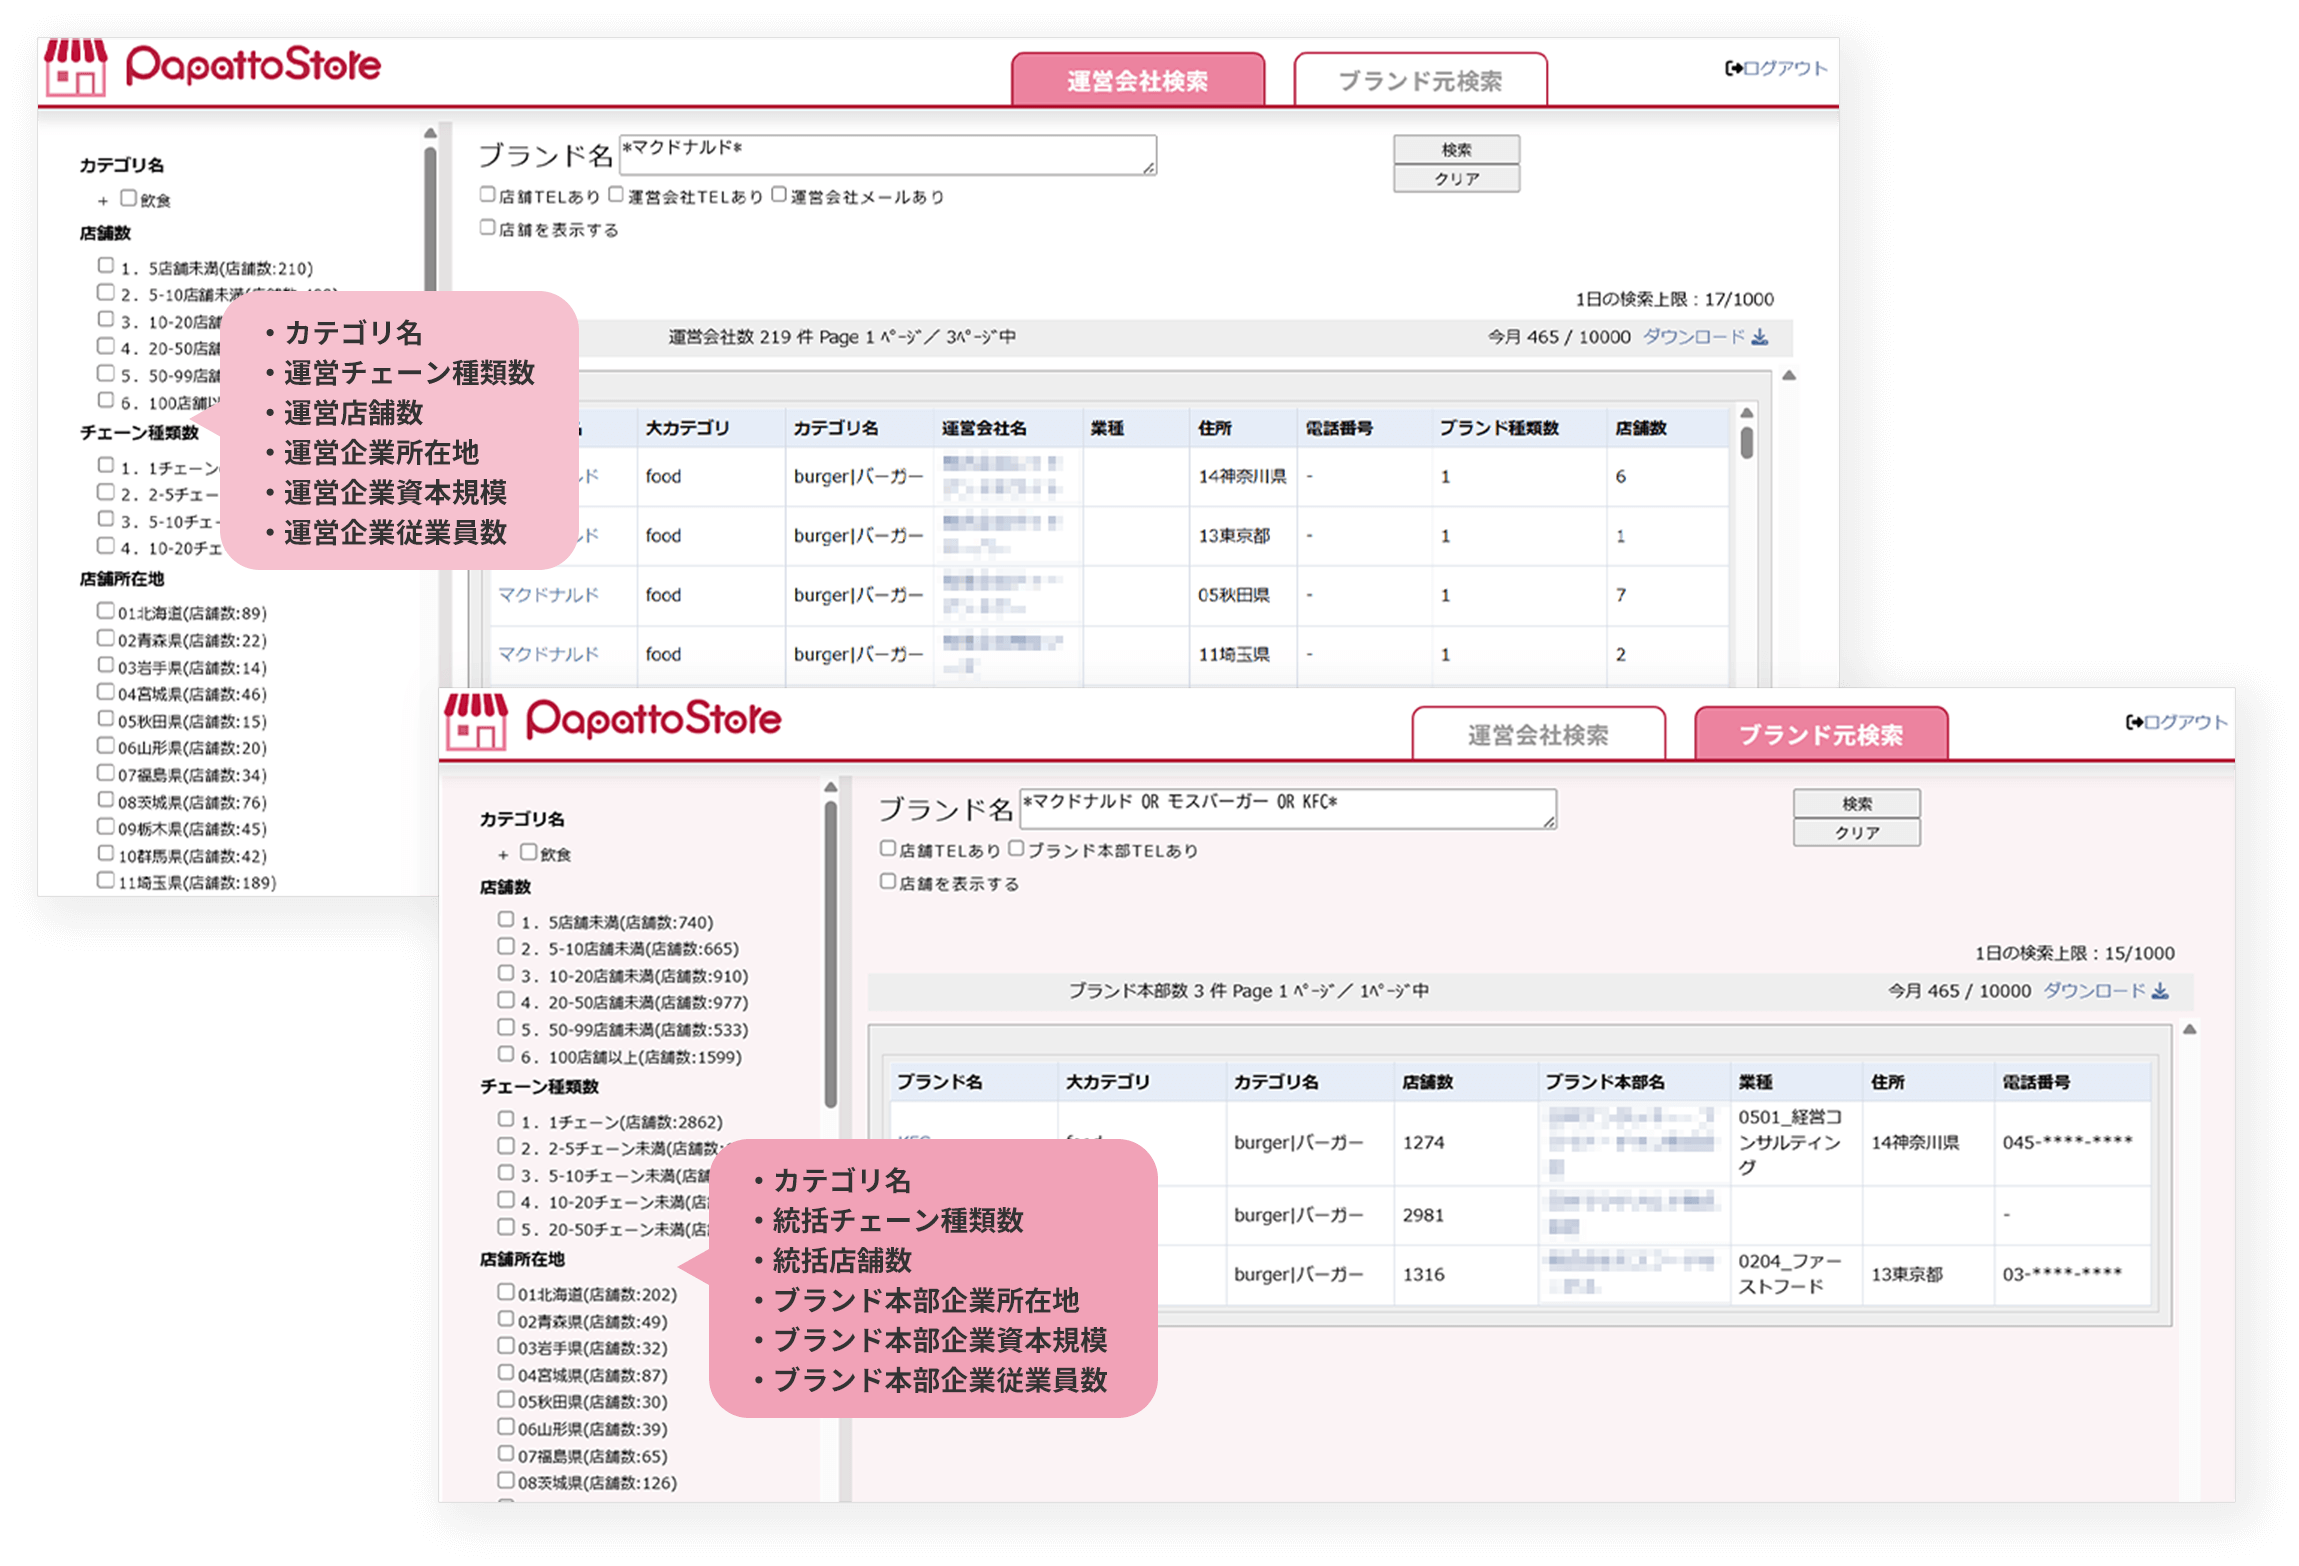2299x1566 pixels.
Task: Tick the ブランド本部TELあり checkbox
Action: 1016,849
